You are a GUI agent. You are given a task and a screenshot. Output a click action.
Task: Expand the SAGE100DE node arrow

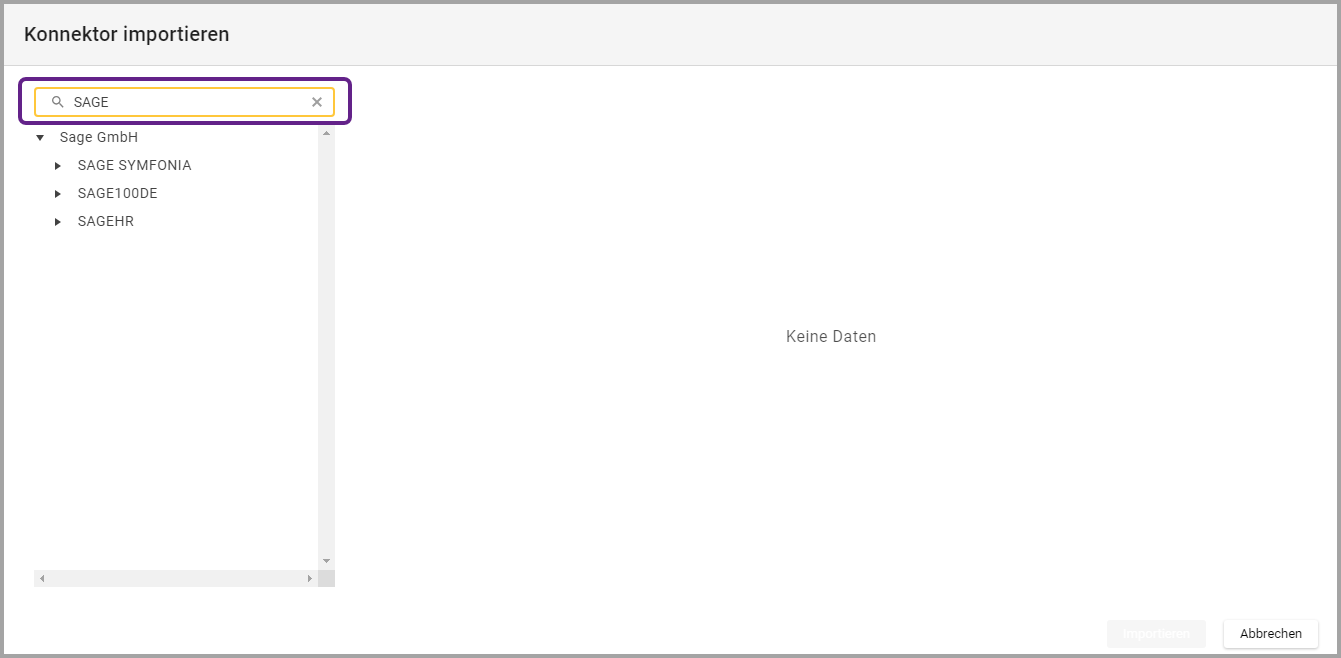pyautogui.click(x=58, y=194)
